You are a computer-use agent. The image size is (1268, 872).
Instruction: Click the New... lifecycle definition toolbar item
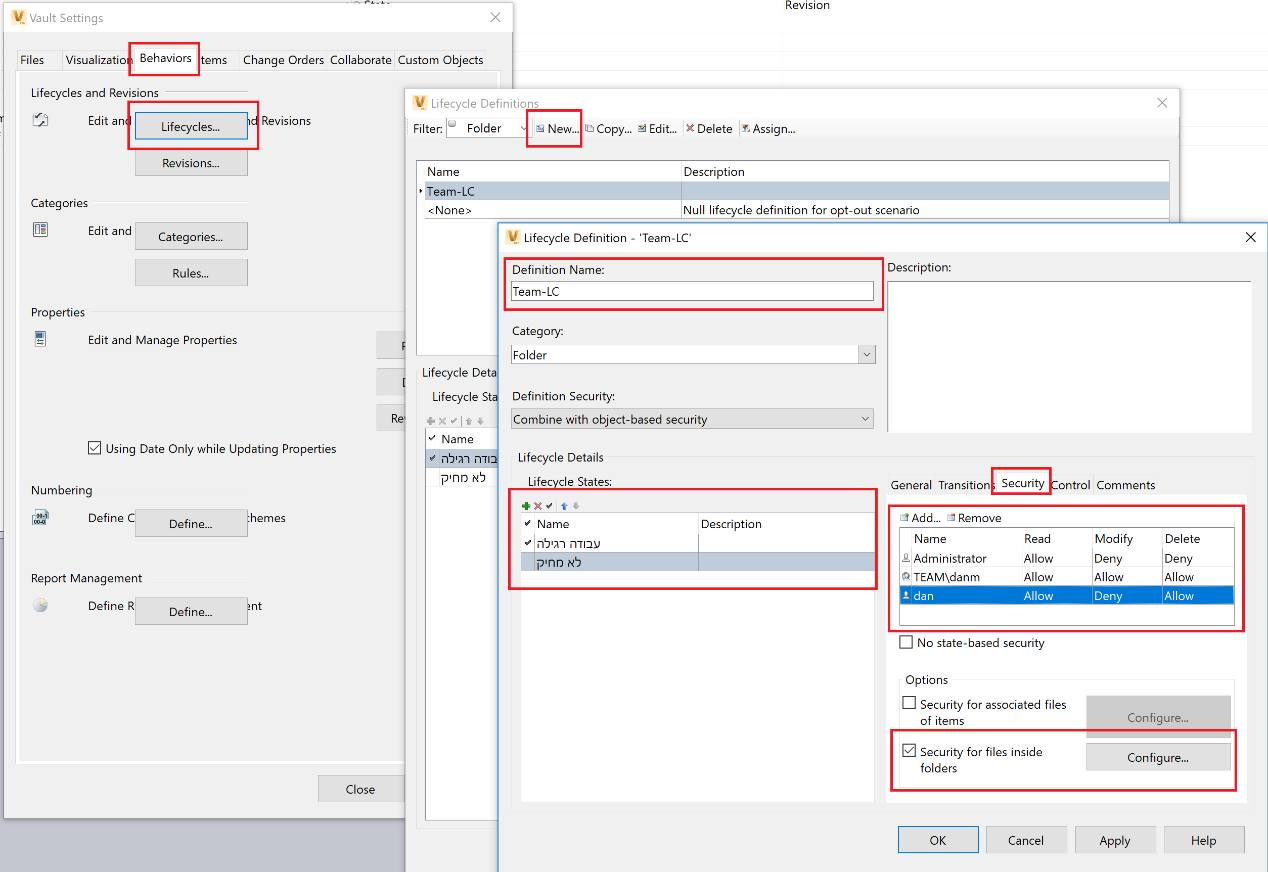tap(556, 129)
